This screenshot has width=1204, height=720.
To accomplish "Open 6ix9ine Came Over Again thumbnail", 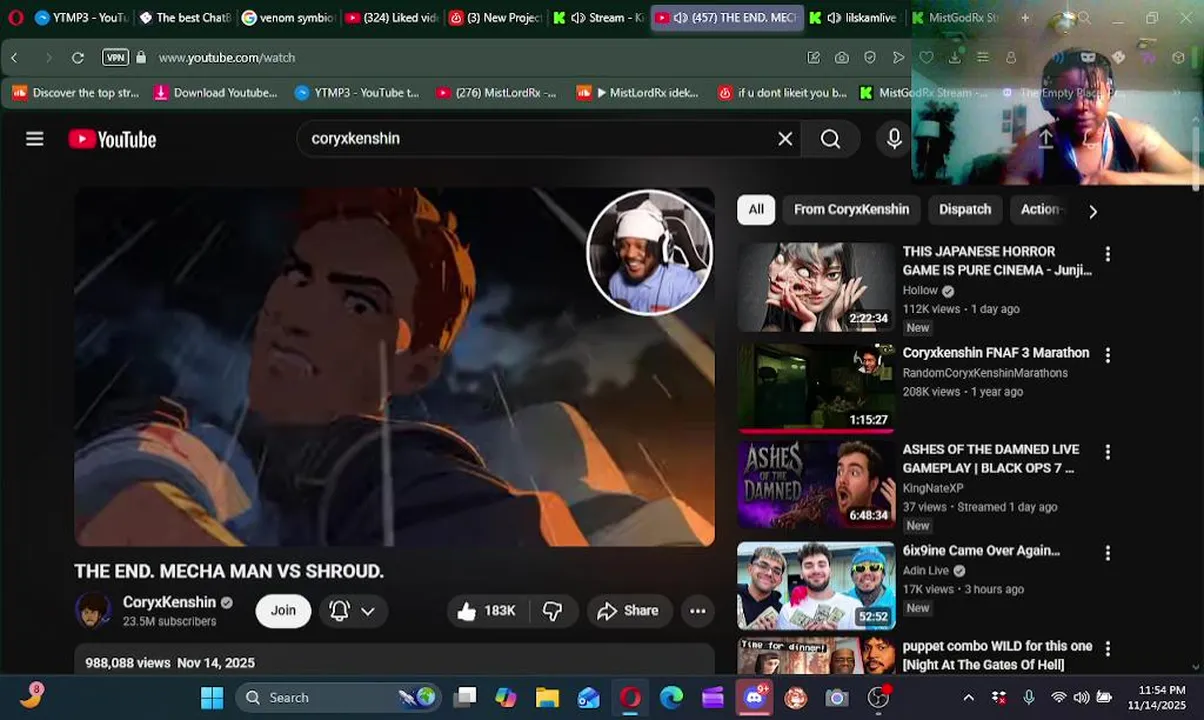I will click(x=816, y=586).
